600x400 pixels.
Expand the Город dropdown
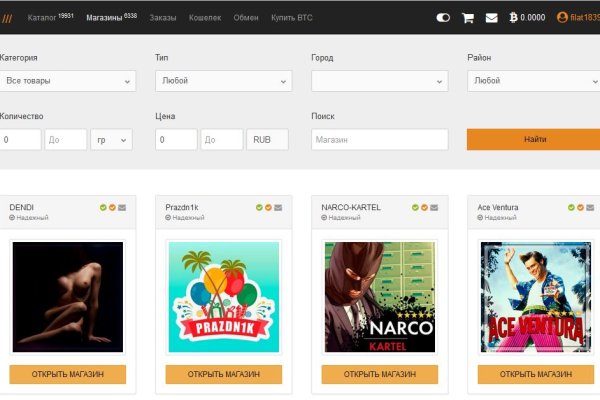[379, 80]
